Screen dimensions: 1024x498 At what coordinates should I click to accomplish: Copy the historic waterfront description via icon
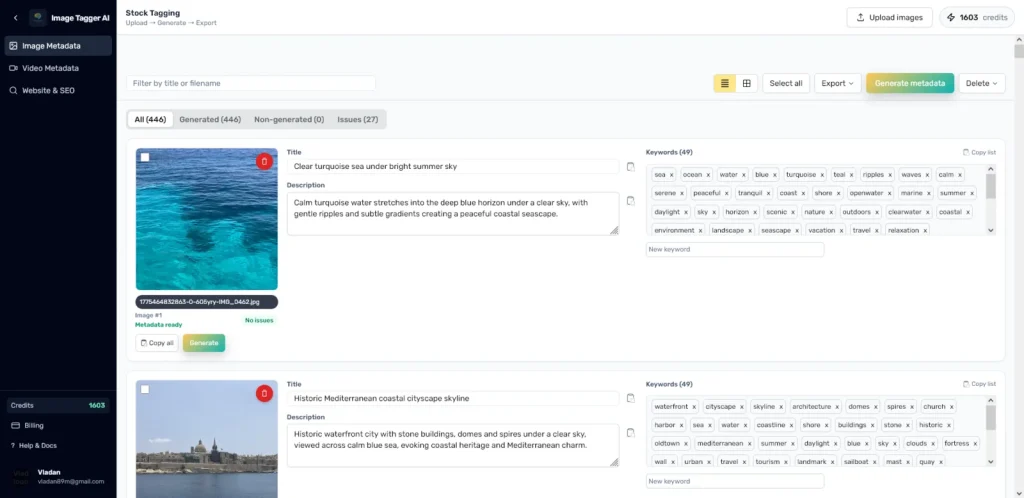click(630, 433)
